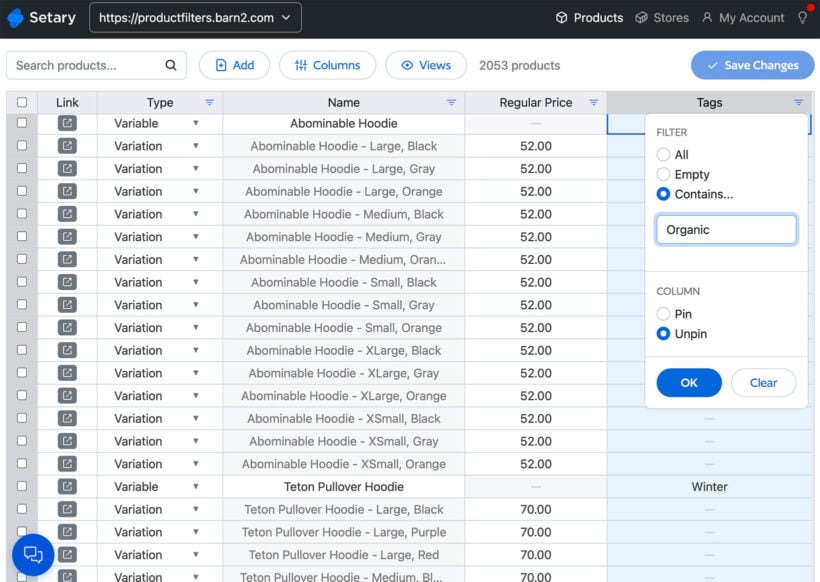Expand Type dropdown for Teton Pullover Hoodie row
This screenshot has height=582, width=820.
click(x=195, y=487)
